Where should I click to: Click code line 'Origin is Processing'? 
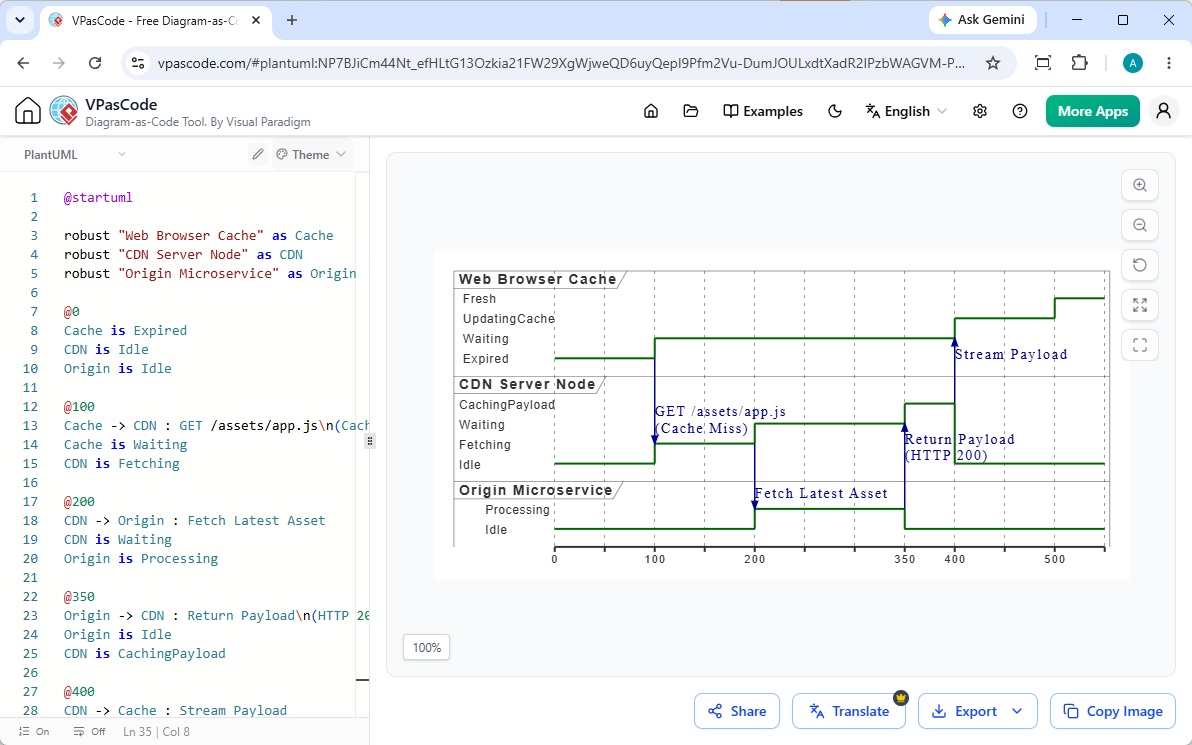(141, 559)
